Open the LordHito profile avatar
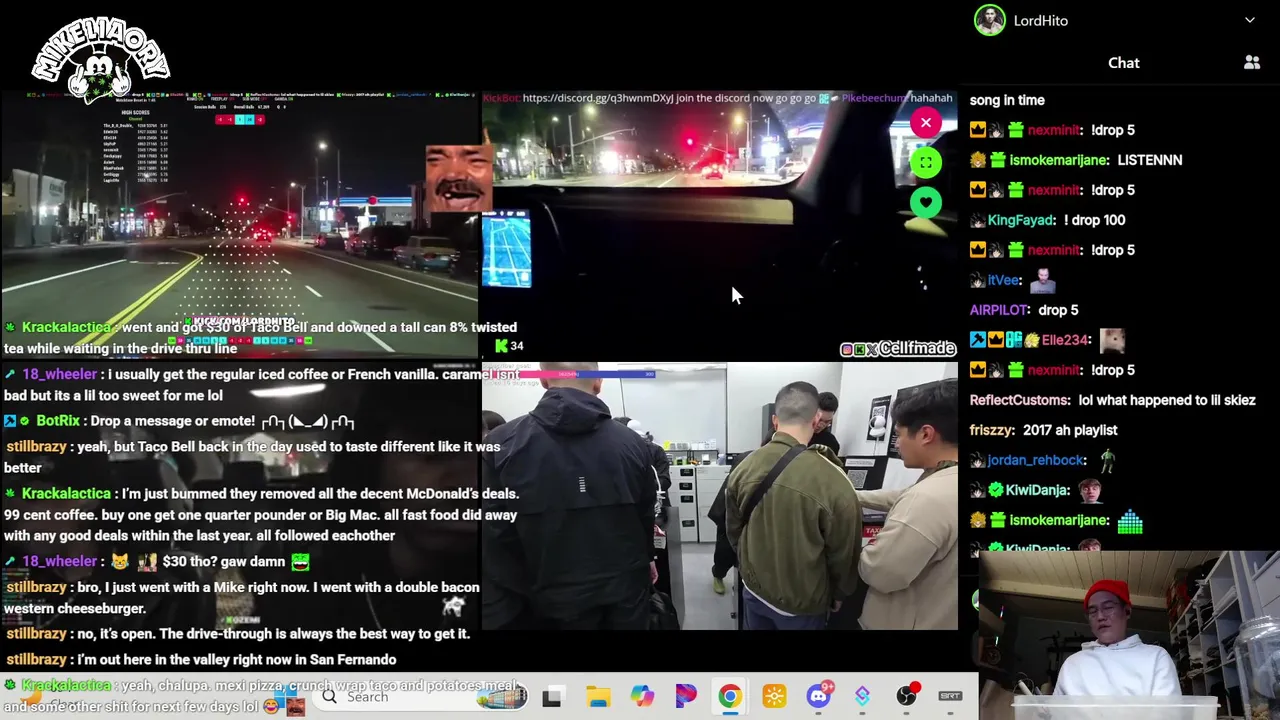The image size is (1280, 720). coord(989,20)
